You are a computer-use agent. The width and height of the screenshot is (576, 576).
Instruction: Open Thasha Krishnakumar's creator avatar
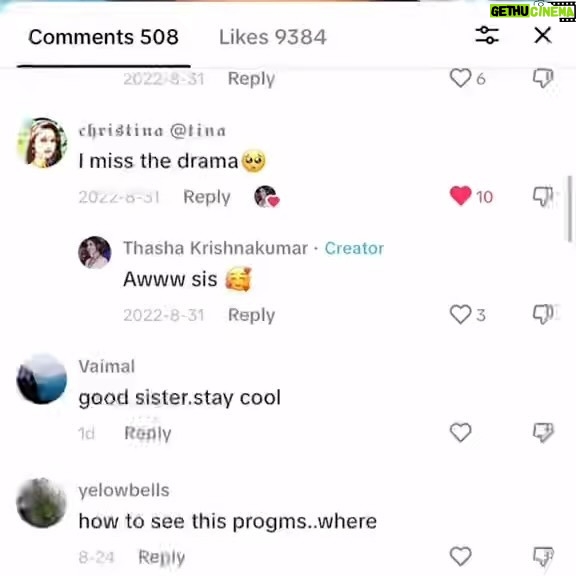[x=94, y=252]
